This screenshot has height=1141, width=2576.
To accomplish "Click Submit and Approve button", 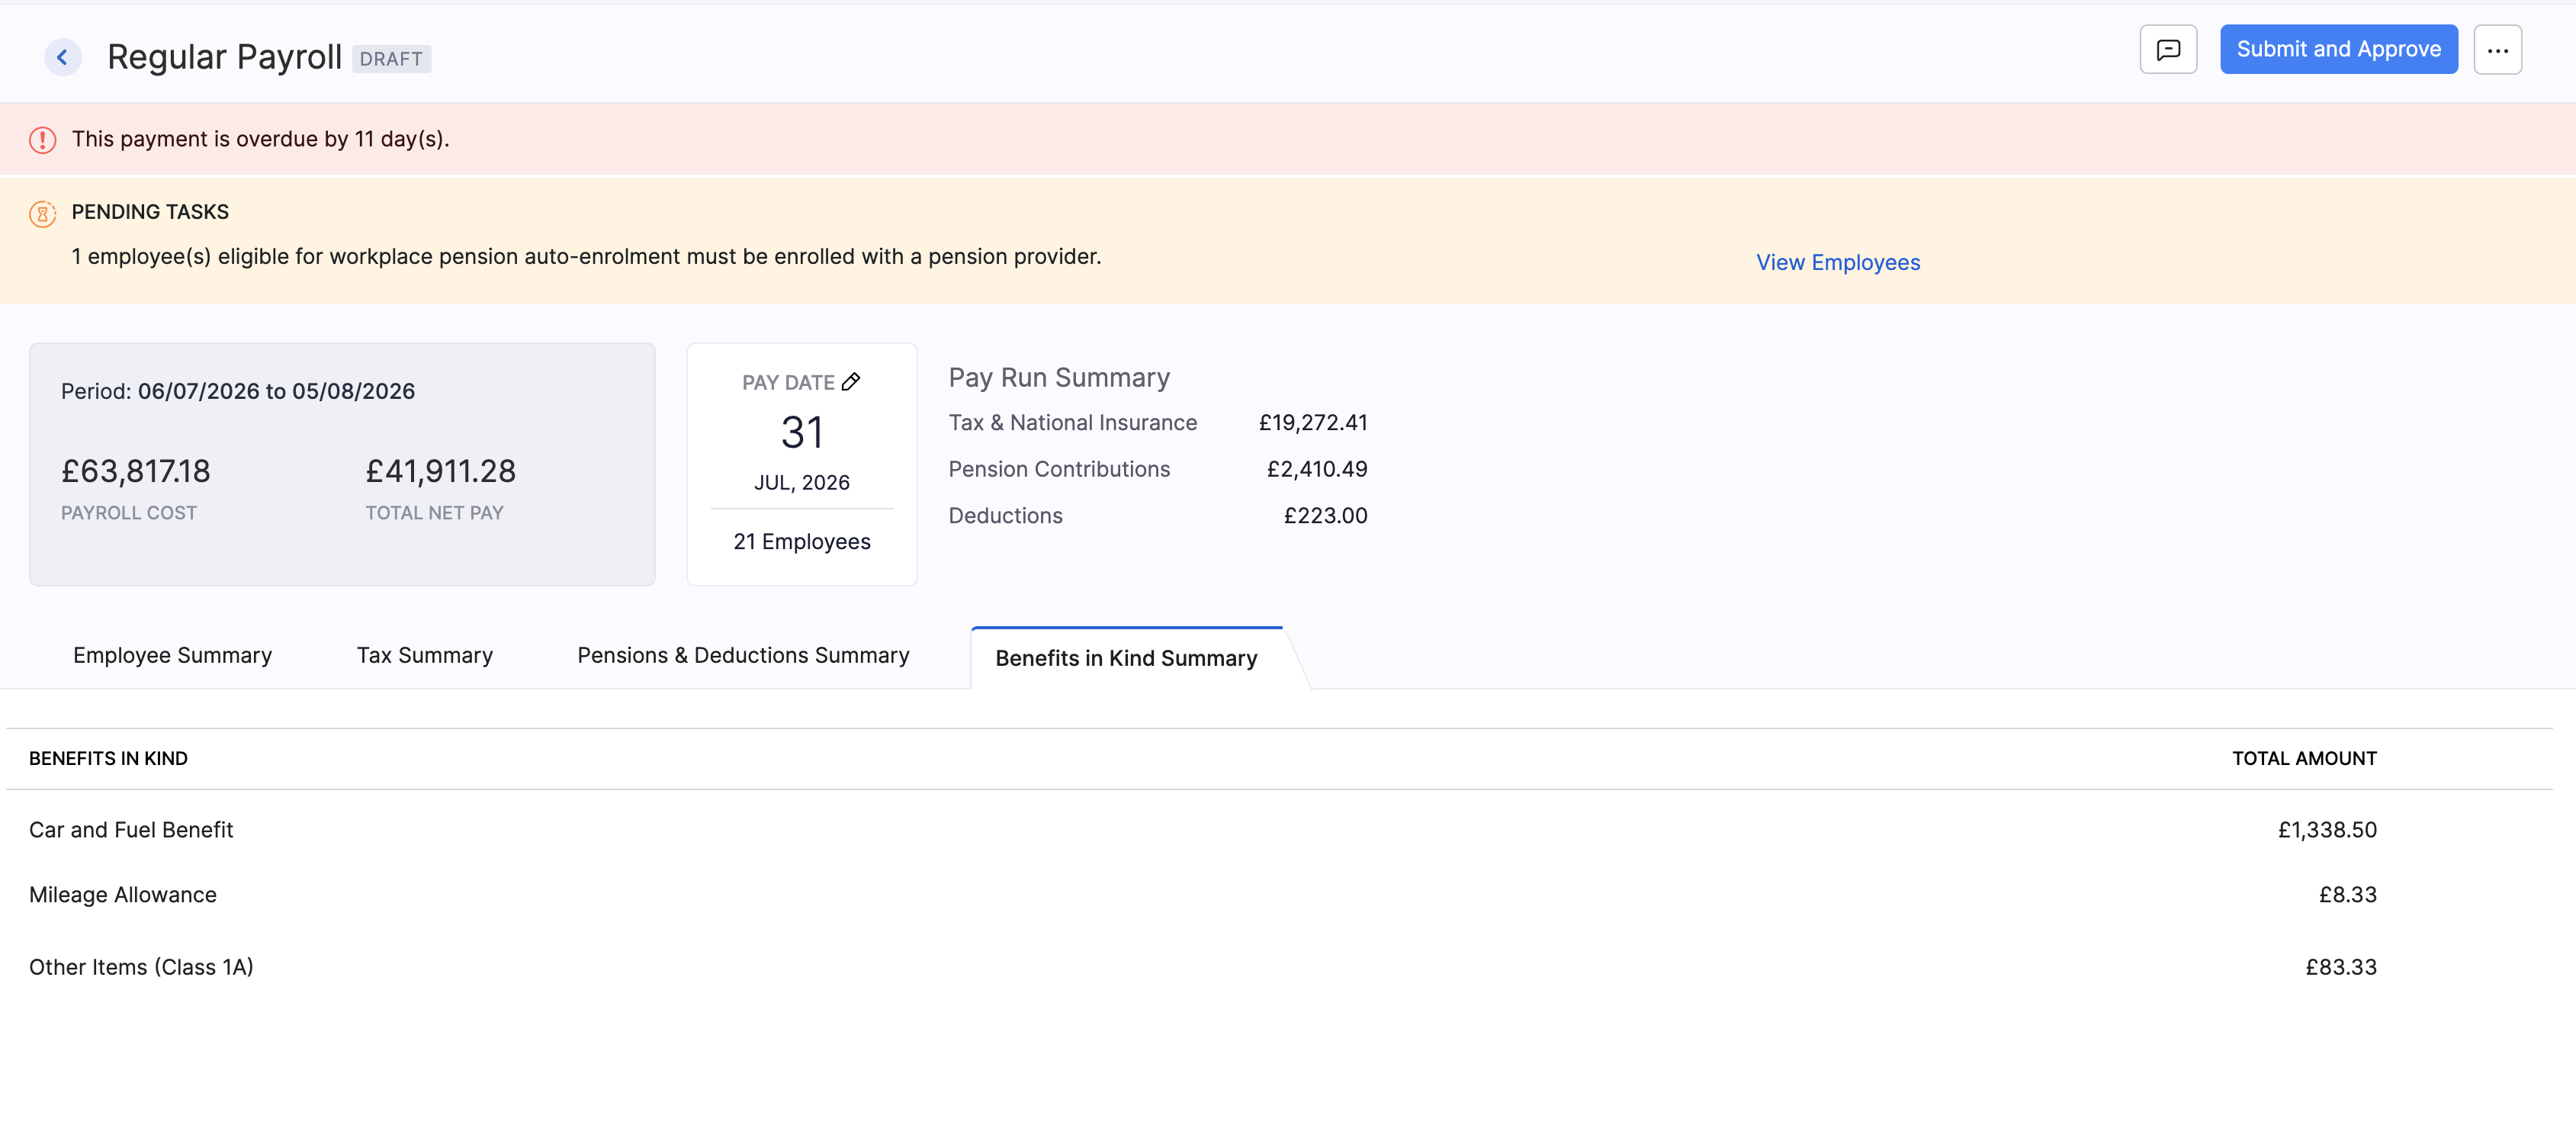I will (2338, 49).
